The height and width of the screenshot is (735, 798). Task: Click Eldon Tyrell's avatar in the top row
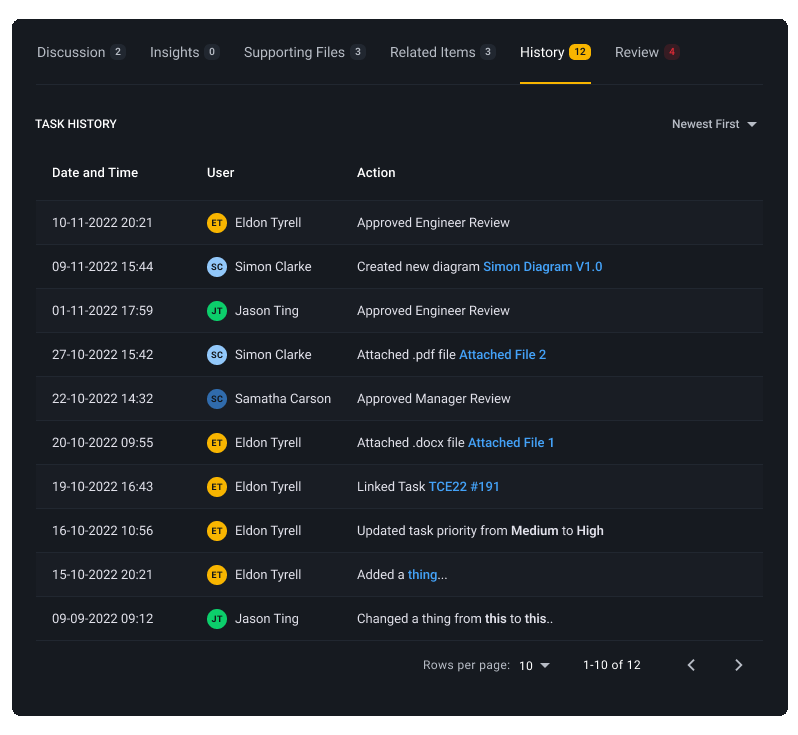coord(217,223)
